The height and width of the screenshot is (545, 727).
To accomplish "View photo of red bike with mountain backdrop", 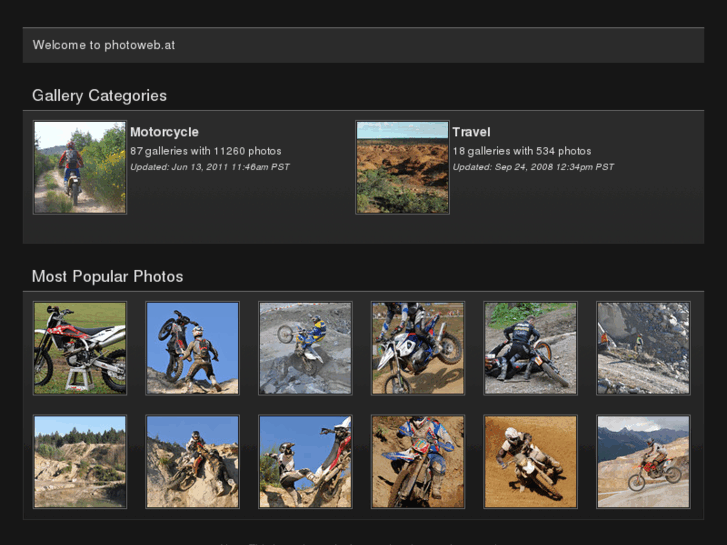I will tap(643, 462).
